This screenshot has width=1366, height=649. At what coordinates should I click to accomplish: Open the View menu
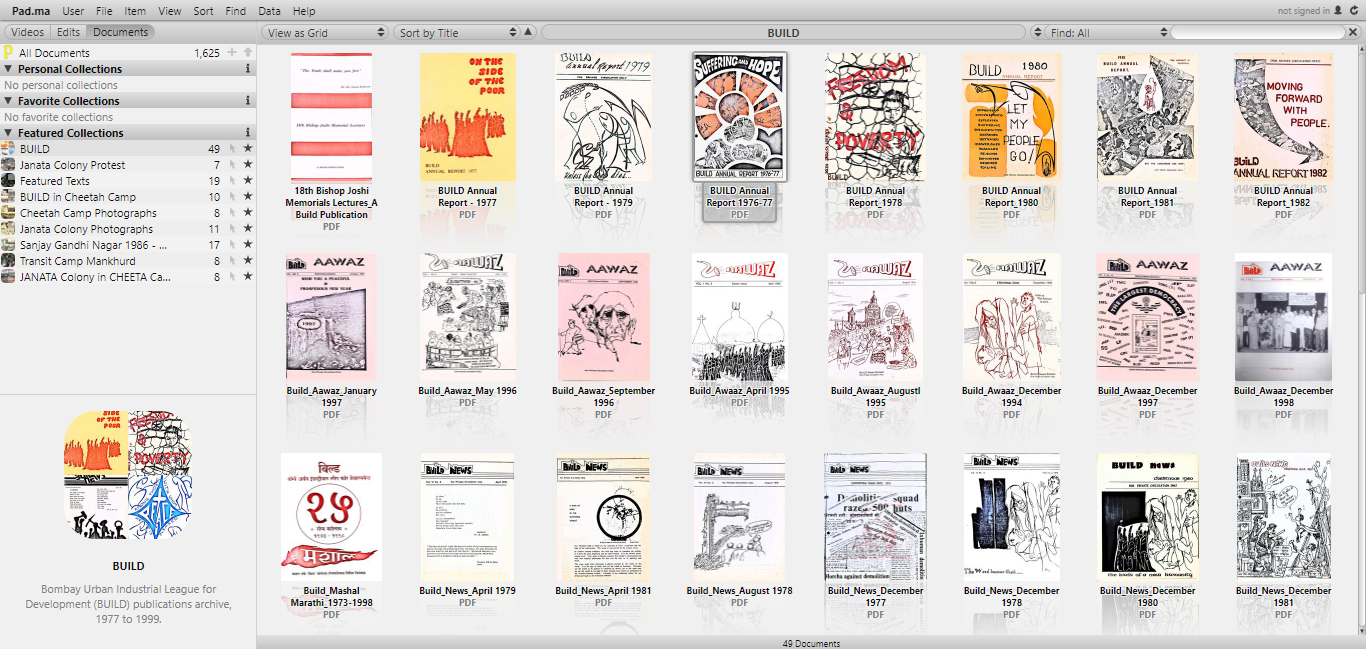pos(170,11)
